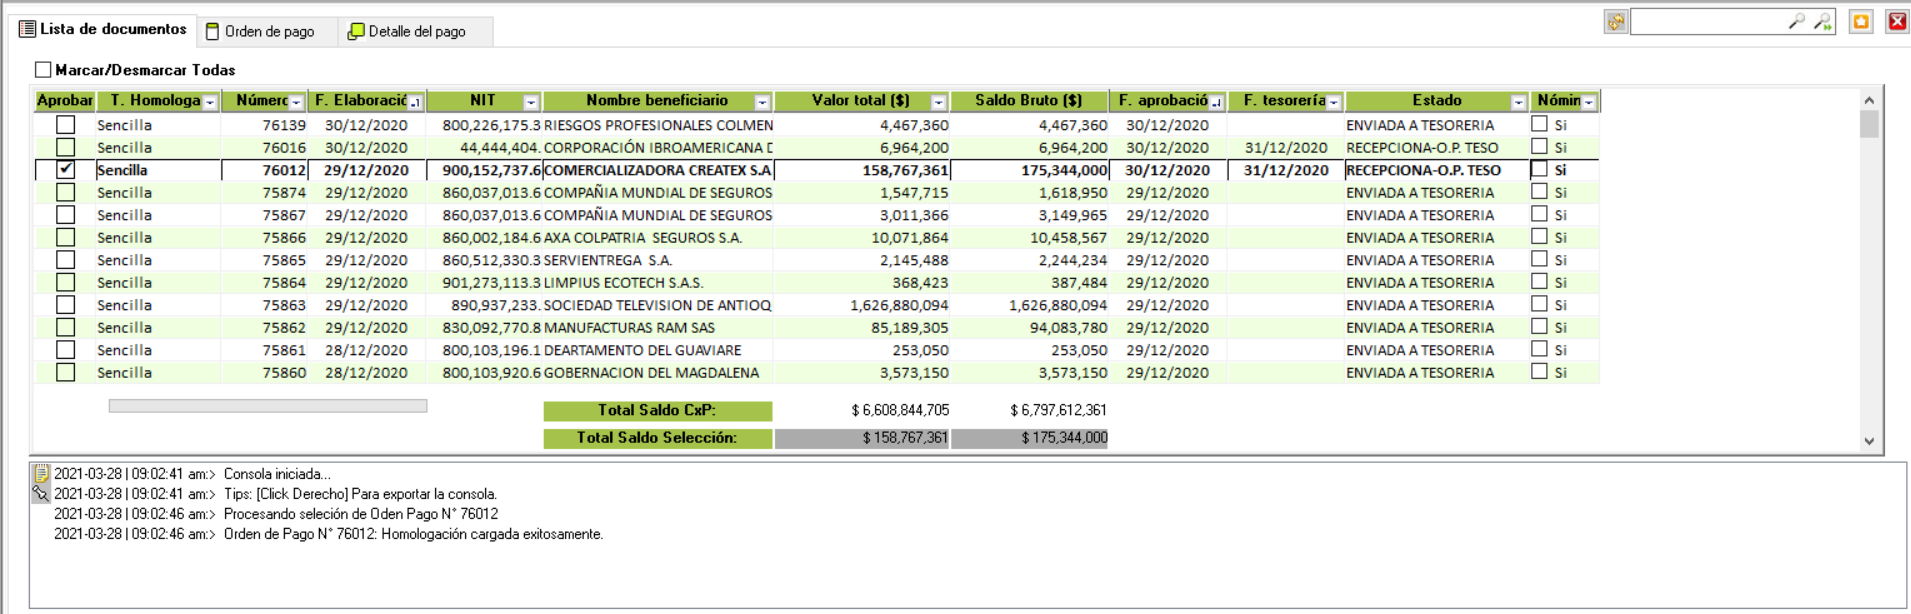Click the orange star favorites icon
The width and height of the screenshot is (1911, 614).
point(1860,22)
